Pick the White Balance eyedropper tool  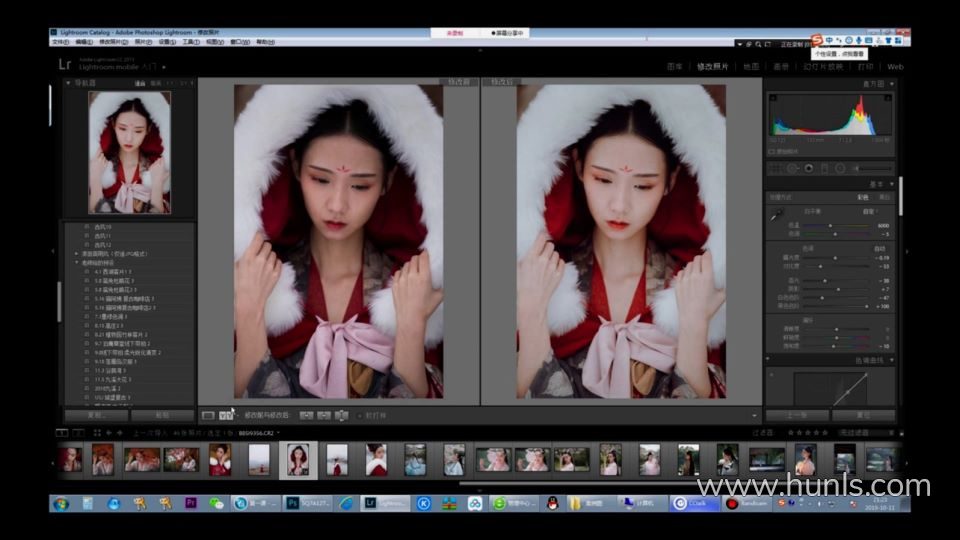pyautogui.click(x=777, y=215)
